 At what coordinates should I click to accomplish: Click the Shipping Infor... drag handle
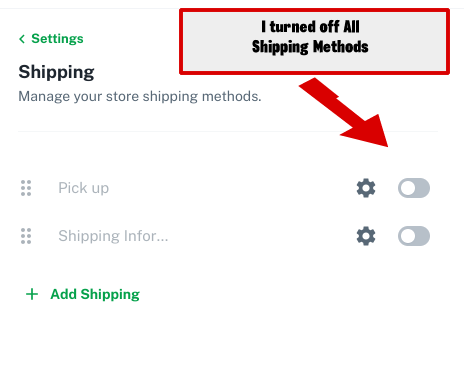pos(26,236)
